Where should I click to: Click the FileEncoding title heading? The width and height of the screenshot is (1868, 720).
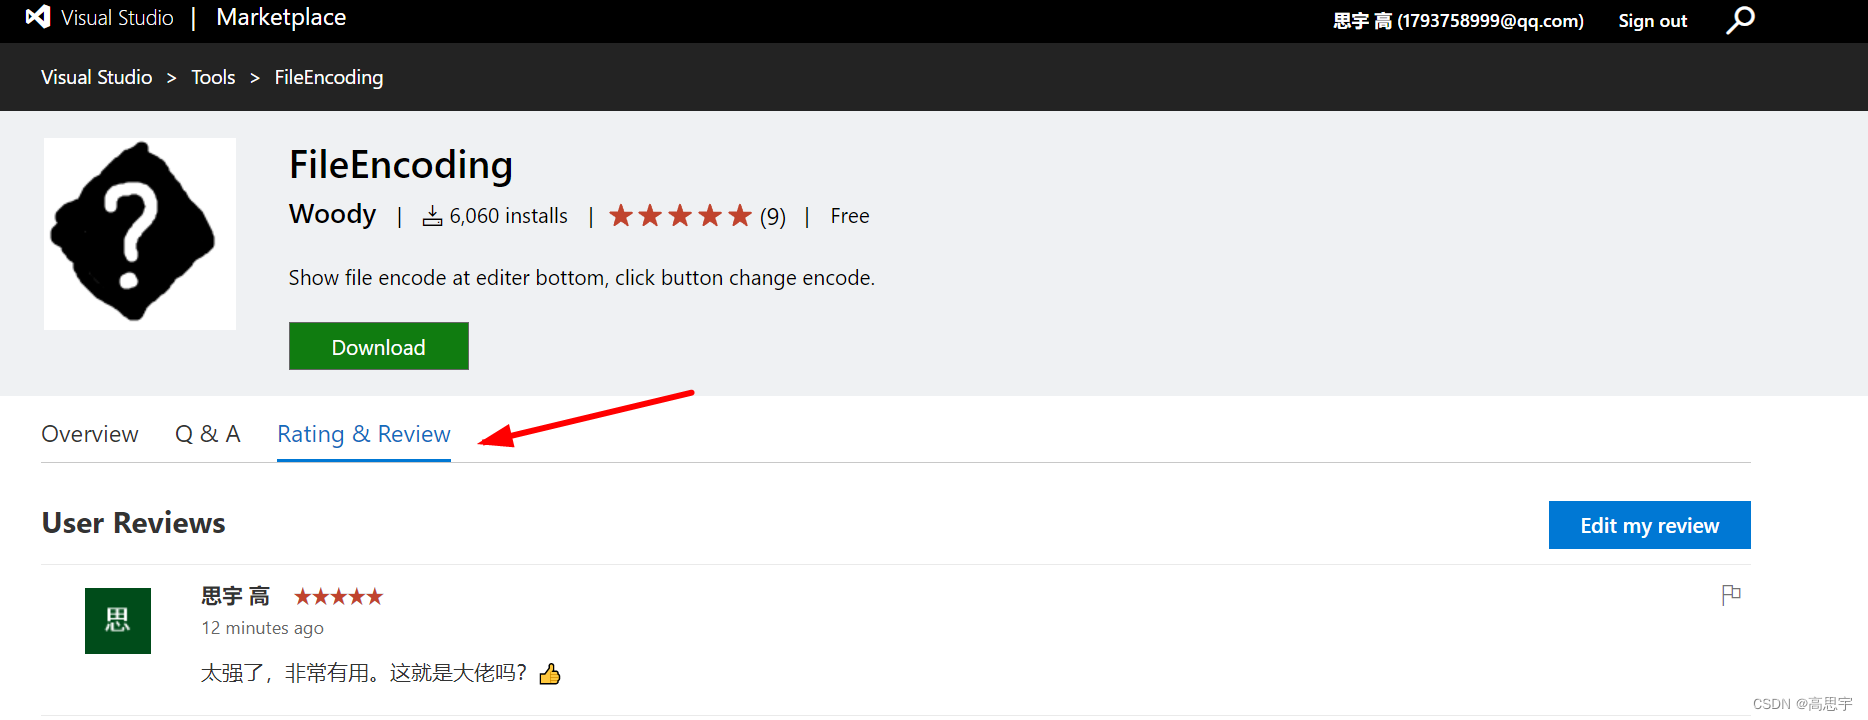tap(401, 165)
